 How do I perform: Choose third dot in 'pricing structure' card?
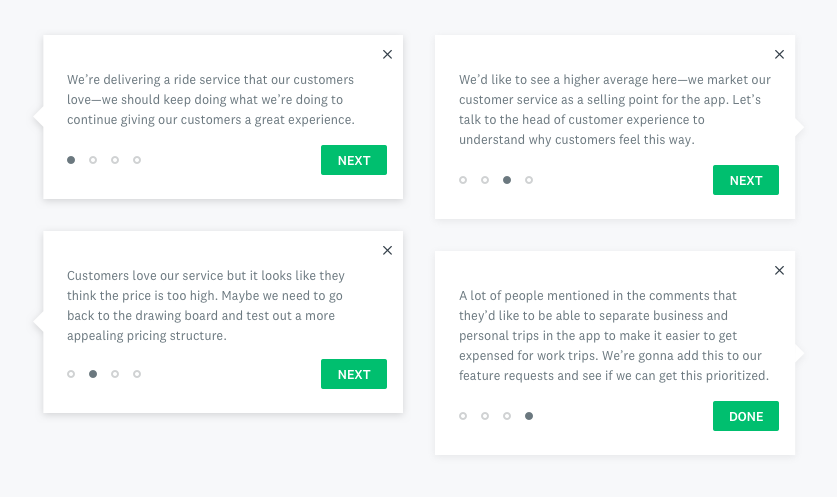click(x=115, y=374)
